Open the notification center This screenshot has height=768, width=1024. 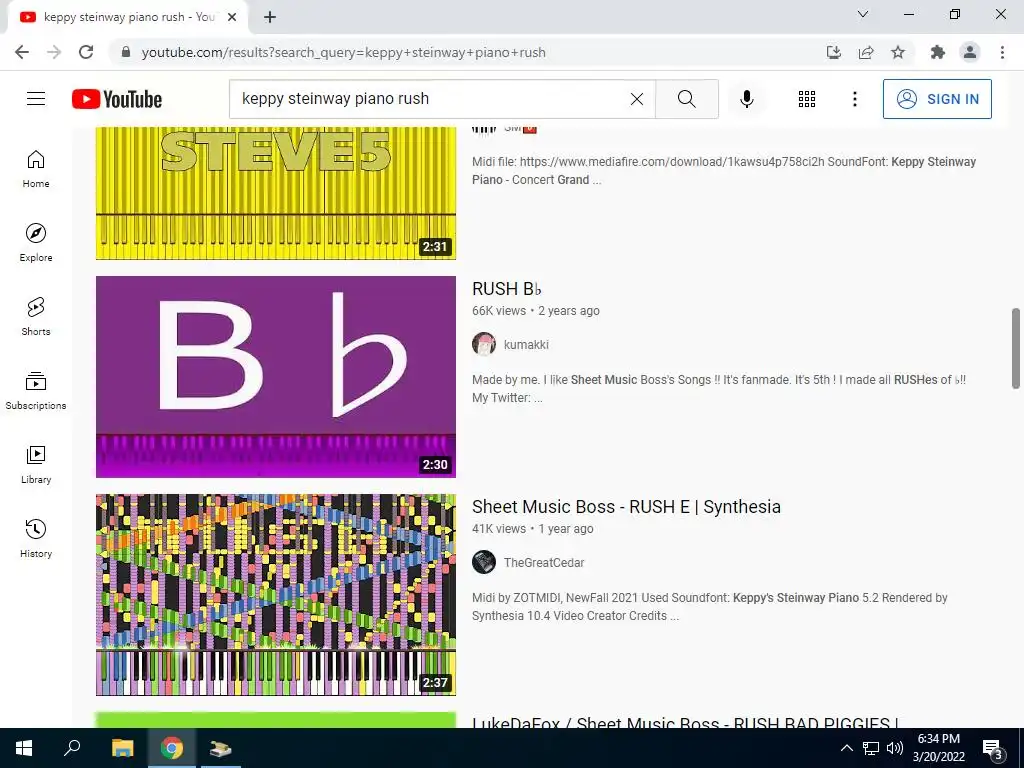[x=992, y=749]
